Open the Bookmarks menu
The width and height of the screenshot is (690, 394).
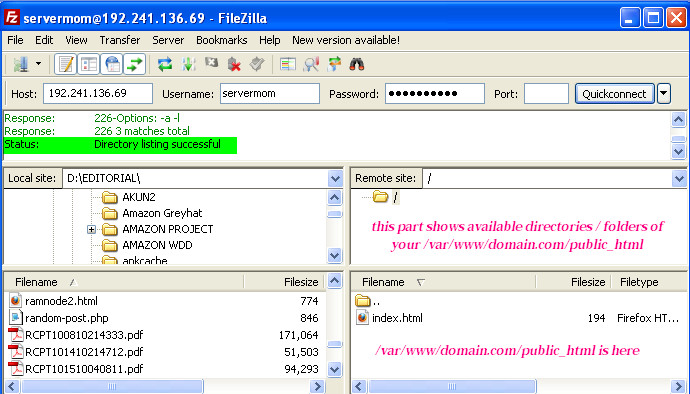coord(222,40)
